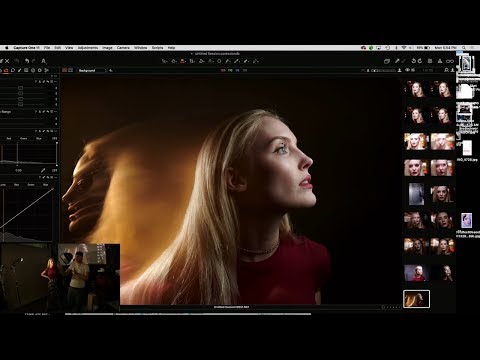
Task: Select the Green channel tab in Levels
Action: click(x=23, y=138)
